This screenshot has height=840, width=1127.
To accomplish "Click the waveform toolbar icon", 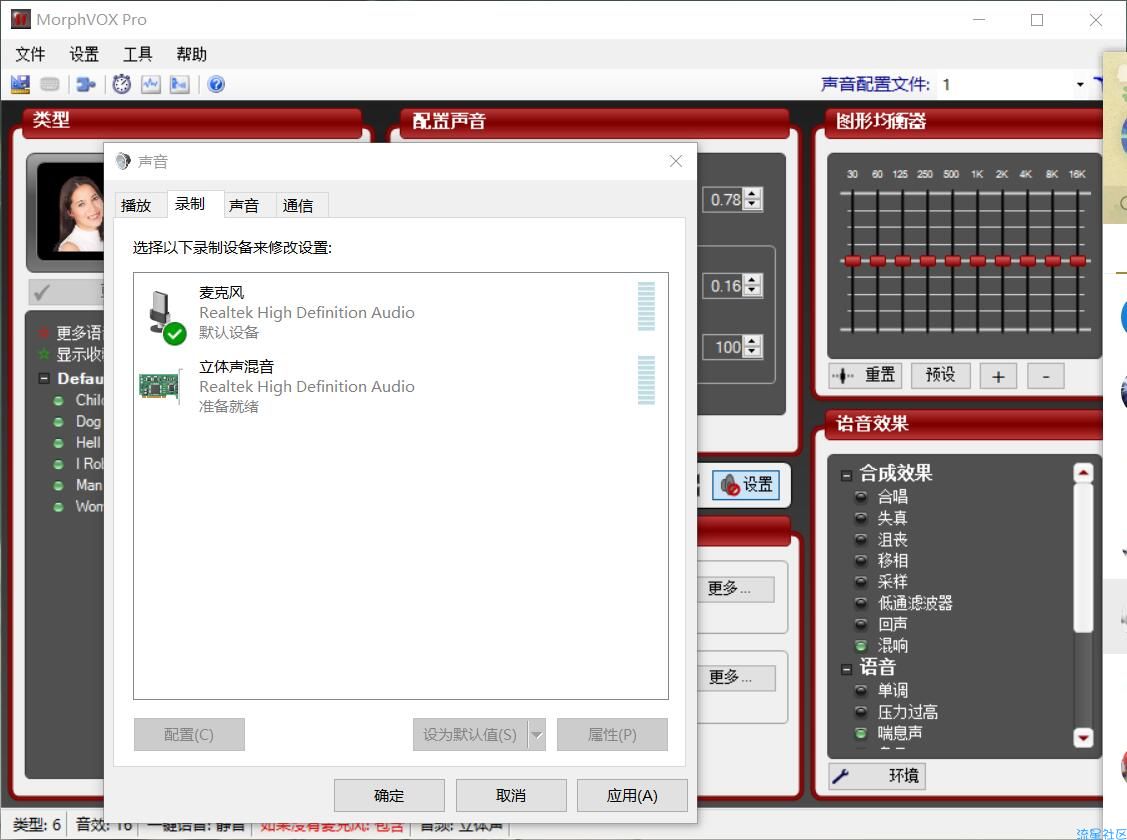I will [150, 84].
